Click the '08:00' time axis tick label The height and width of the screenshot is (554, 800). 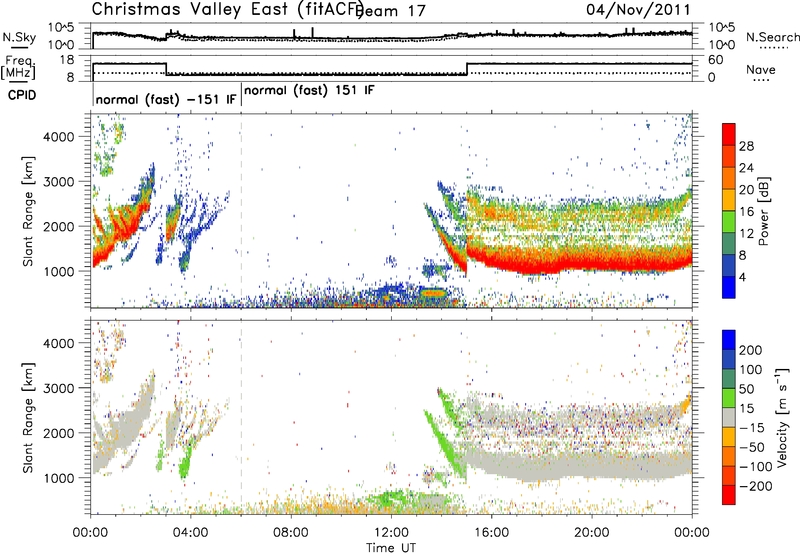tap(291, 533)
